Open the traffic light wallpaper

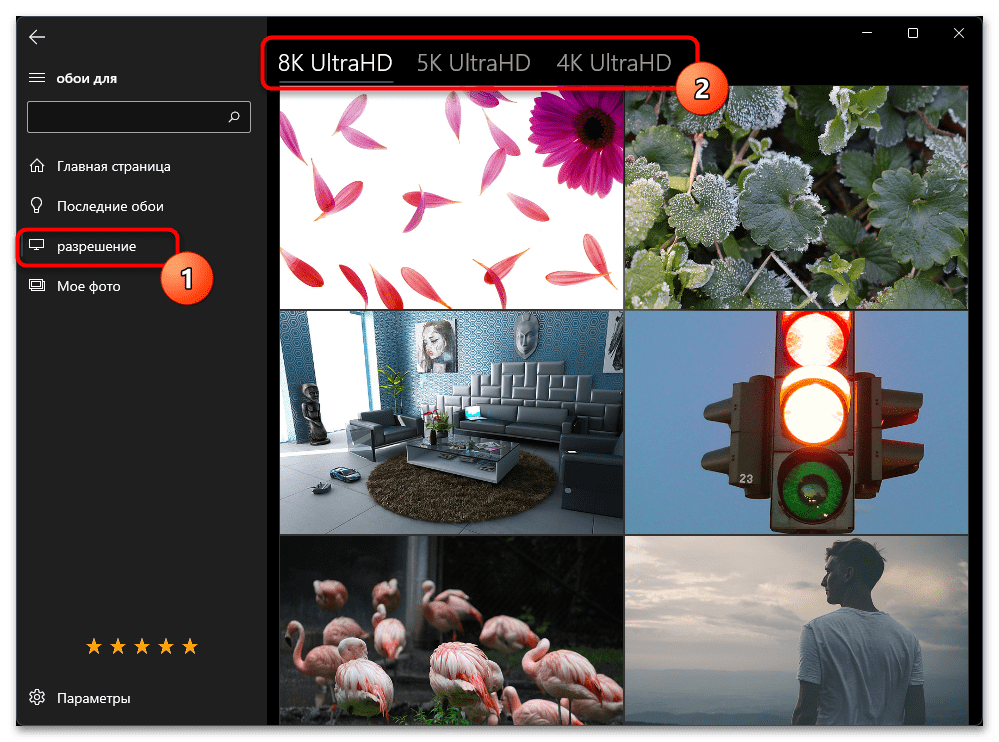tap(796, 422)
